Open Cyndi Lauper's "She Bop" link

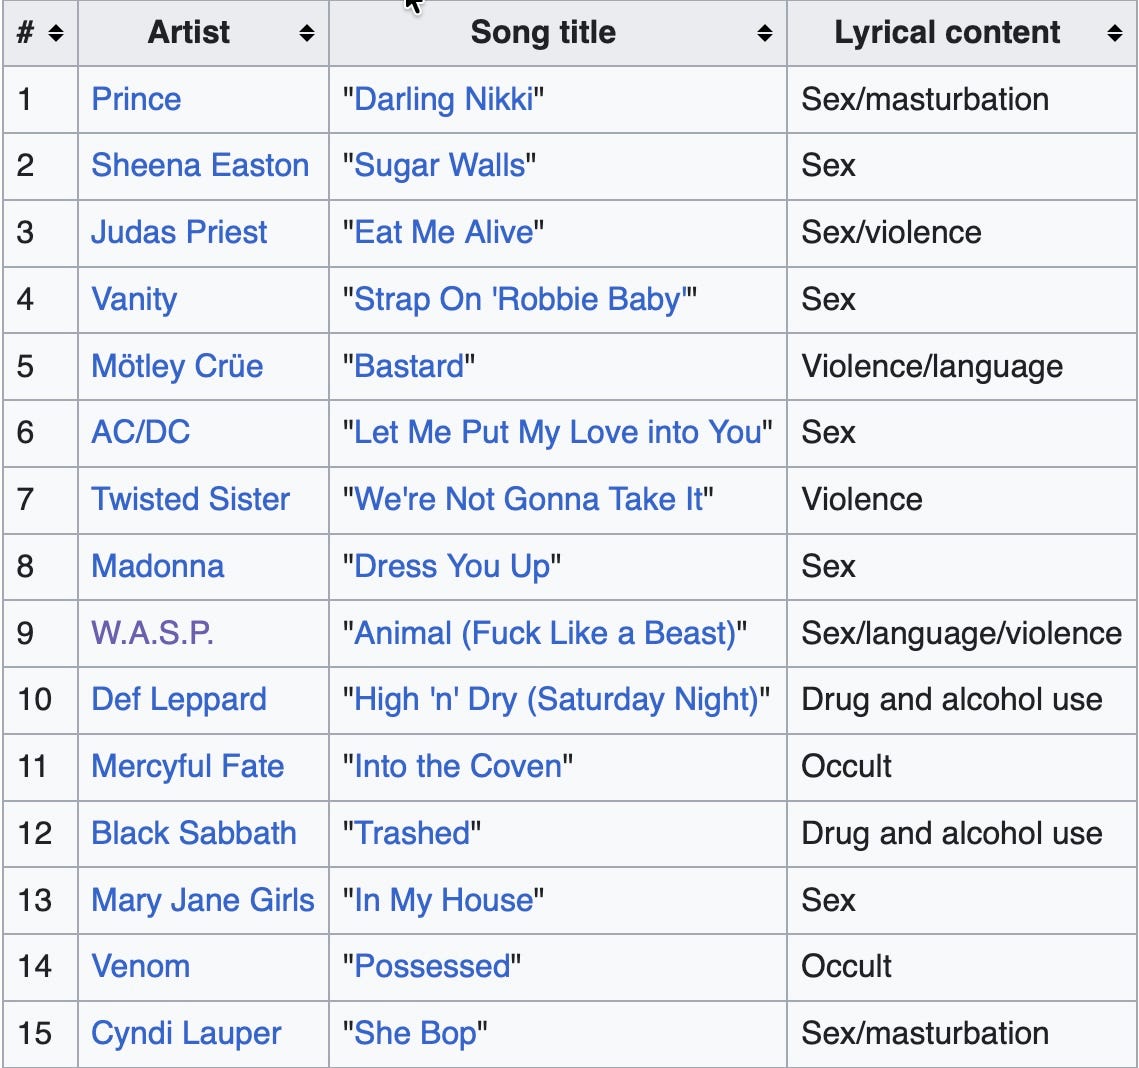tap(415, 1033)
